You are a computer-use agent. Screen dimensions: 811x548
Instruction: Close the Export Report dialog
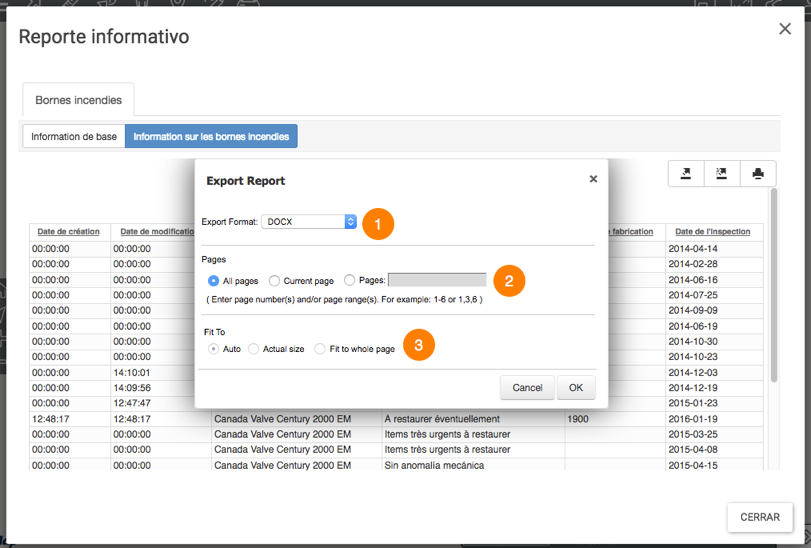[x=593, y=179]
